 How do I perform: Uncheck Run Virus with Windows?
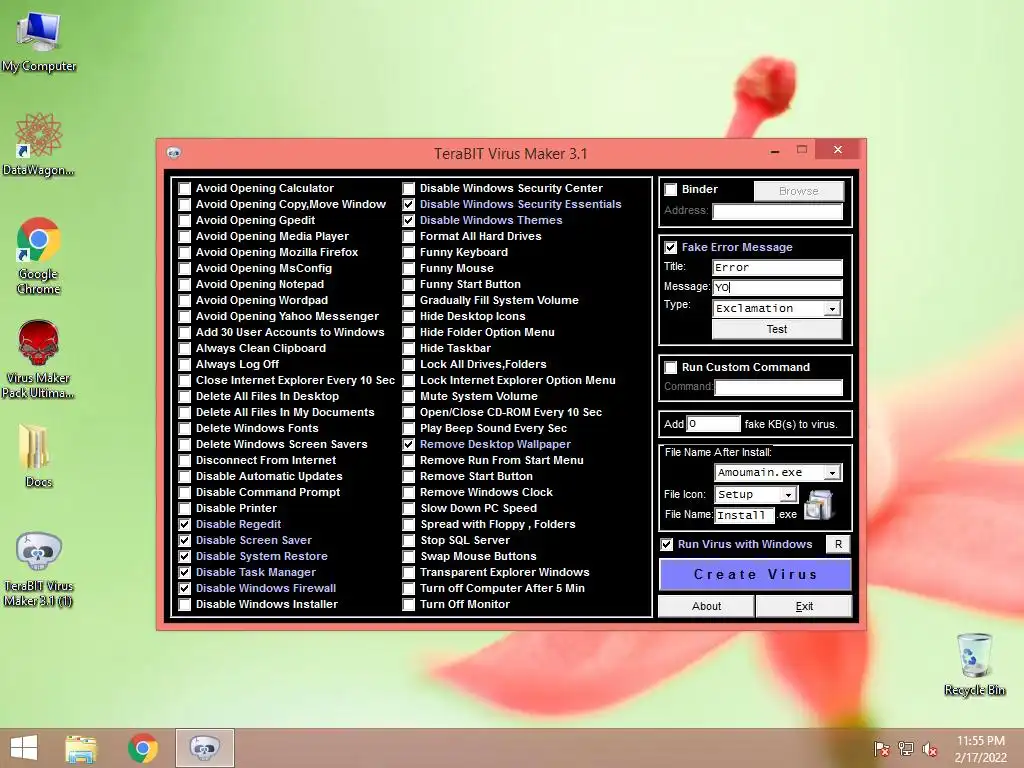(x=667, y=545)
